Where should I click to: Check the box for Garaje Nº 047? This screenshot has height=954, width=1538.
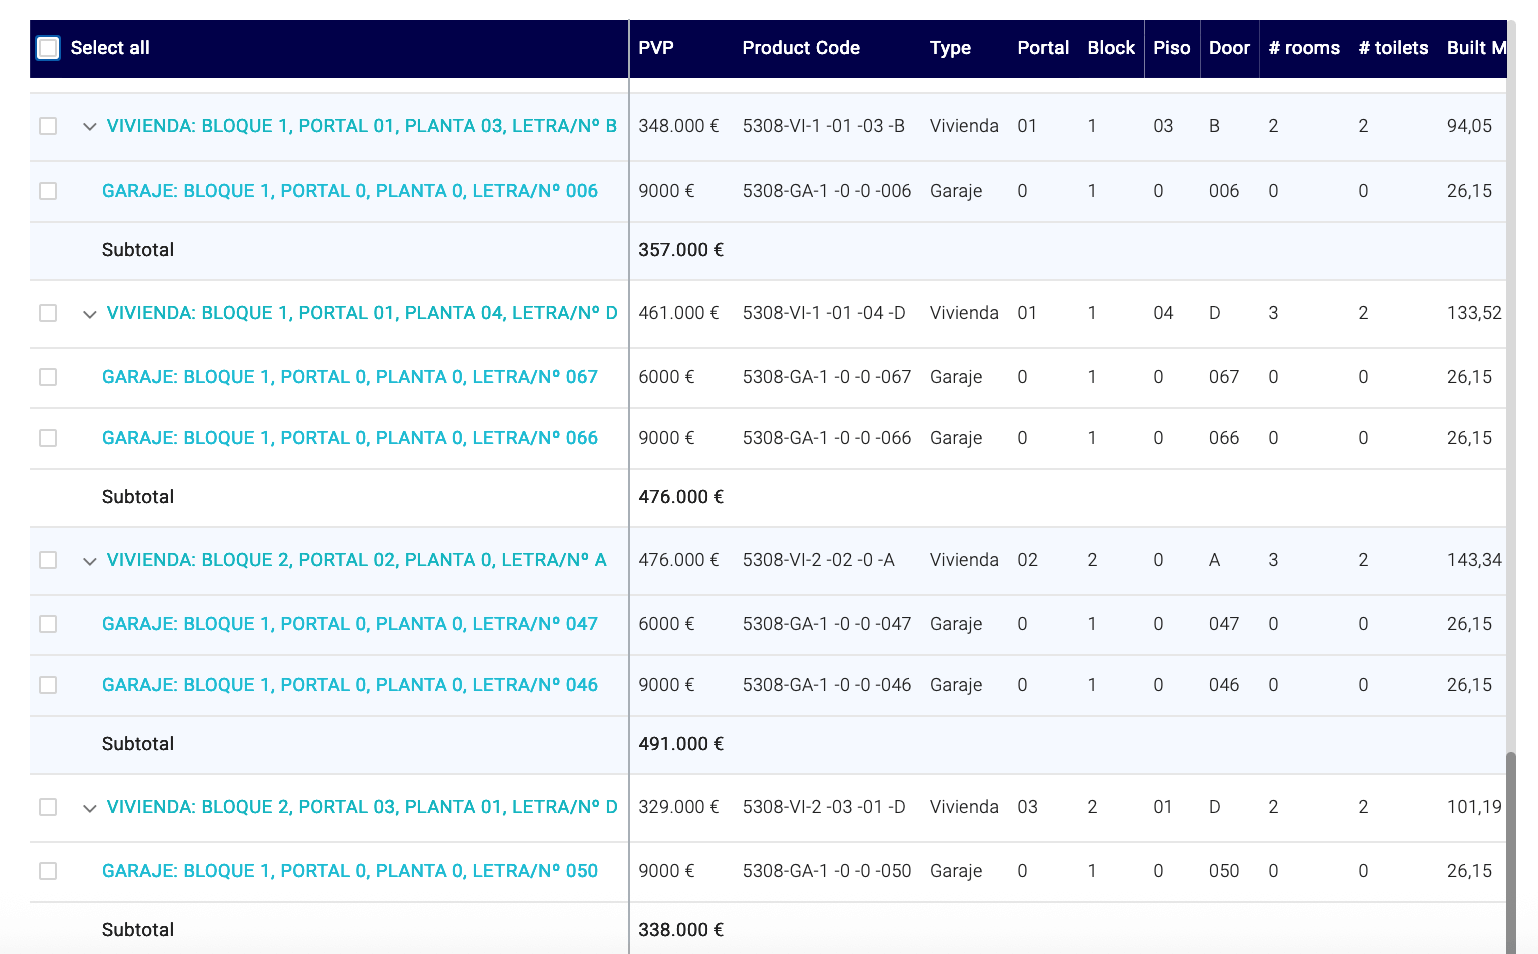point(48,624)
